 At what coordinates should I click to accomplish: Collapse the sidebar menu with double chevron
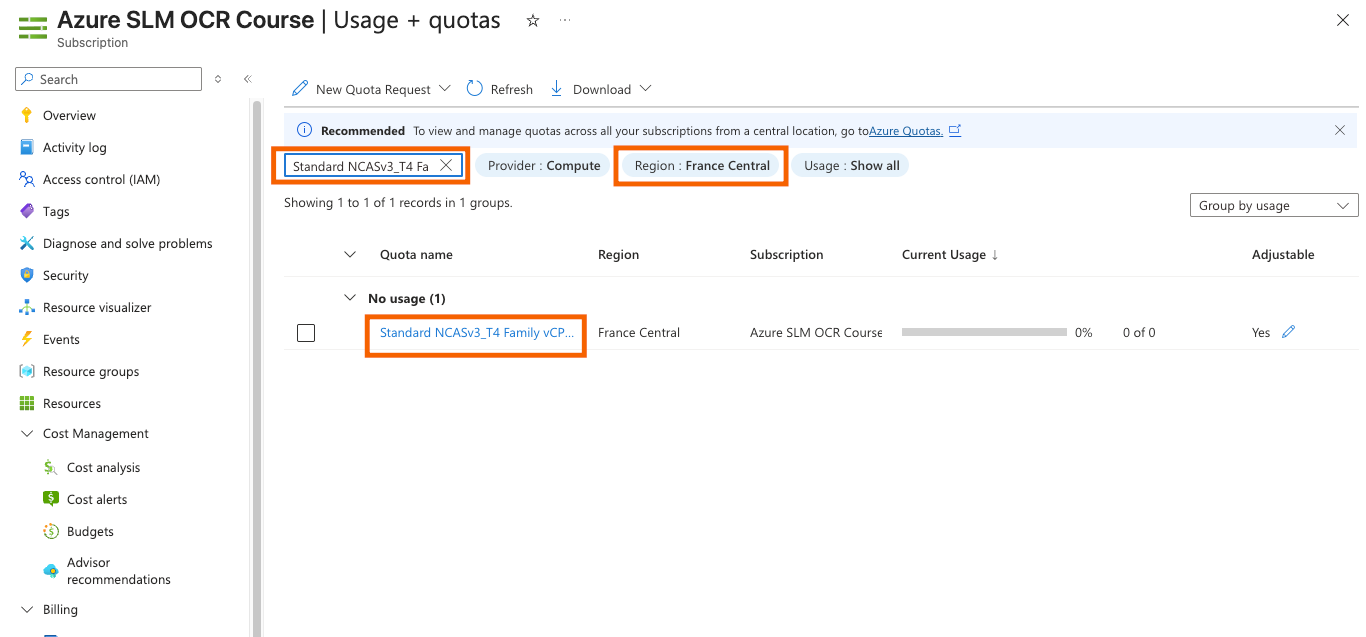(x=247, y=79)
